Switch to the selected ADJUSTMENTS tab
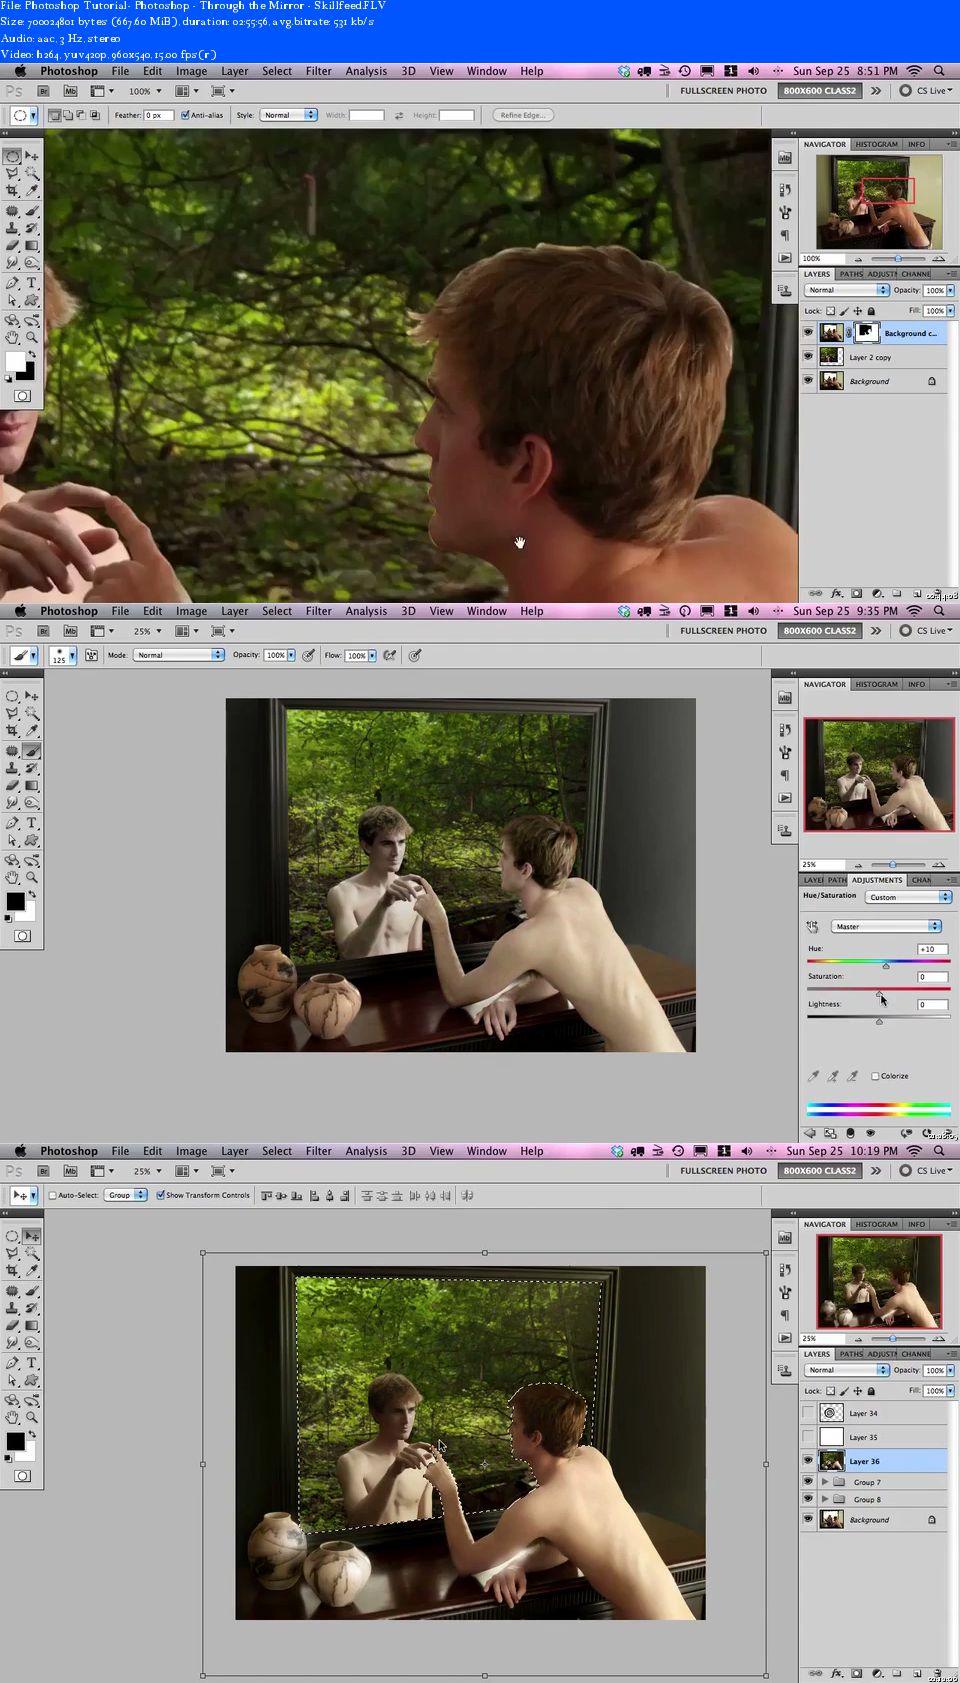Image resolution: width=960 pixels, height=1683 pixels. [x=877, y=880]
